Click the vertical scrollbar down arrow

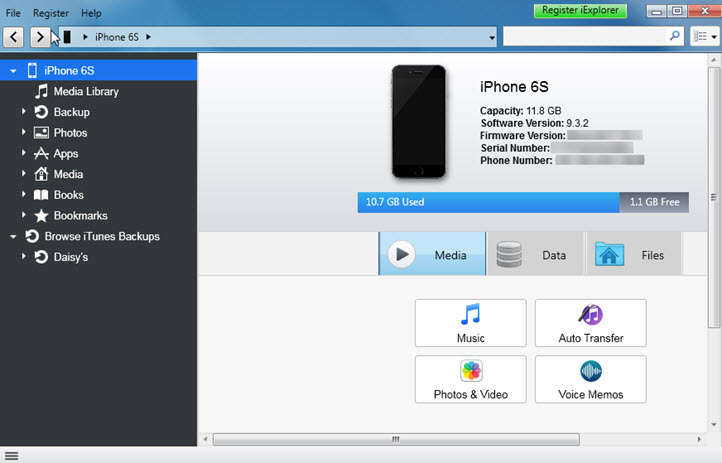(714, 424)
